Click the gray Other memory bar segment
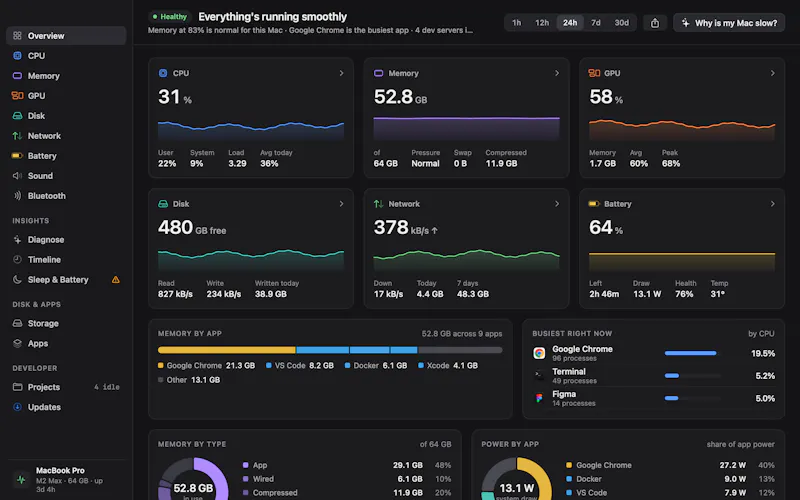Screen dimensions: 800x500 (460, 350)
